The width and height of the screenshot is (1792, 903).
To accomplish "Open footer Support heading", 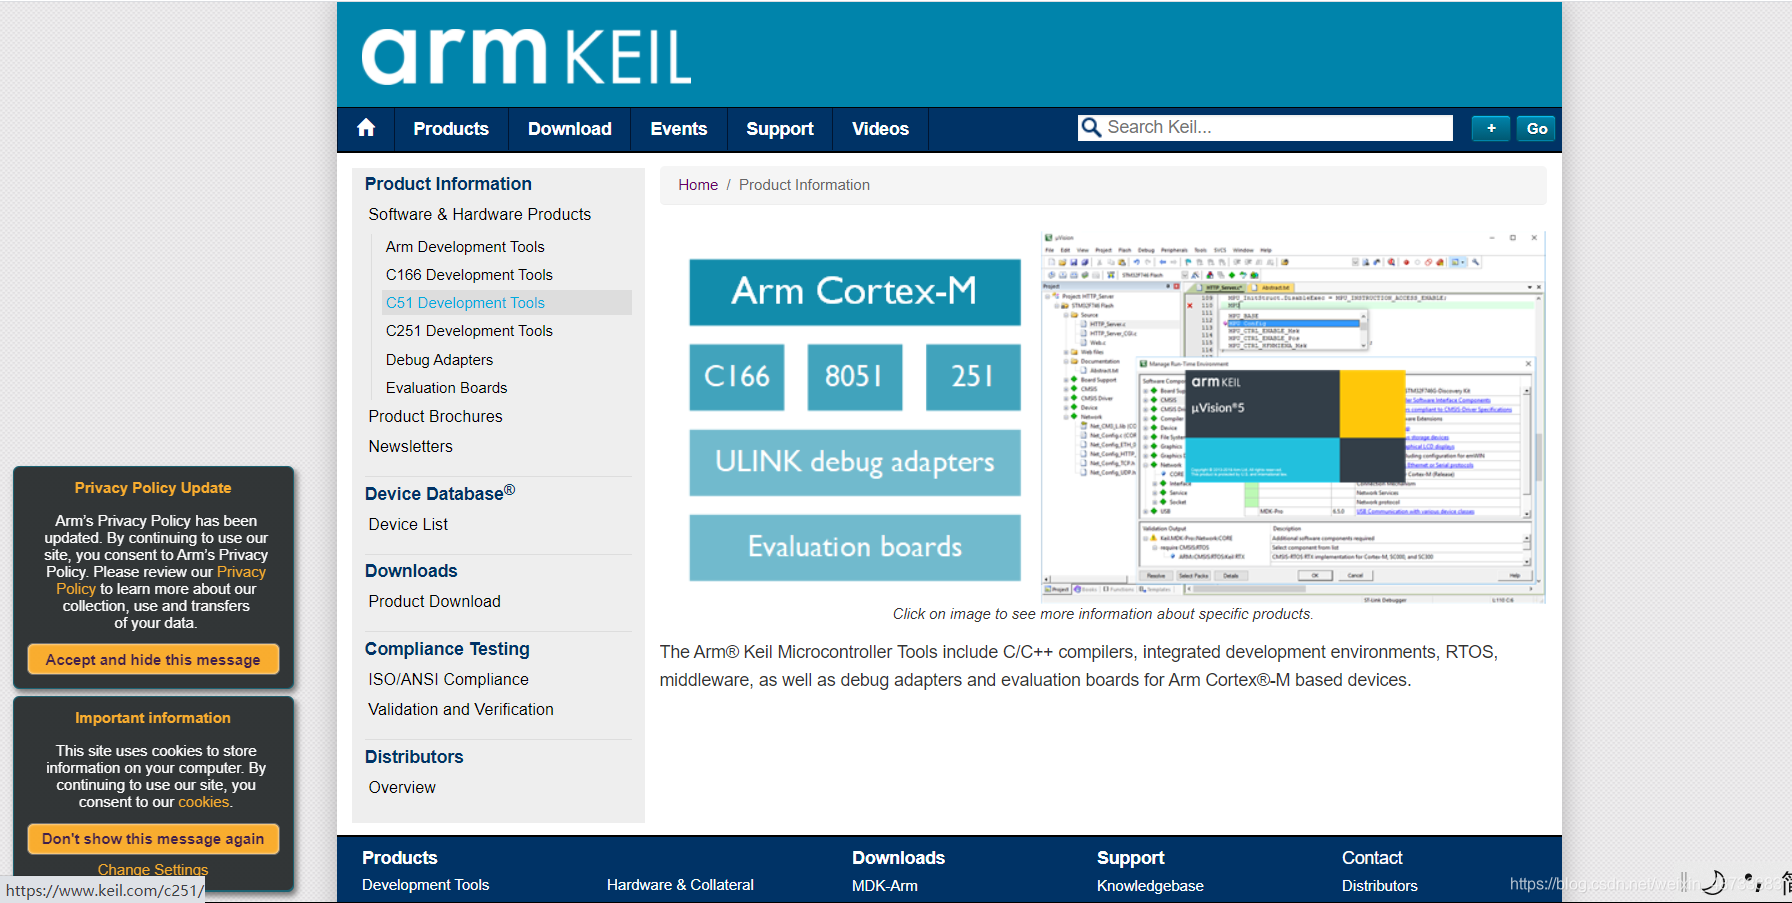I will (x=1131, y=858).
